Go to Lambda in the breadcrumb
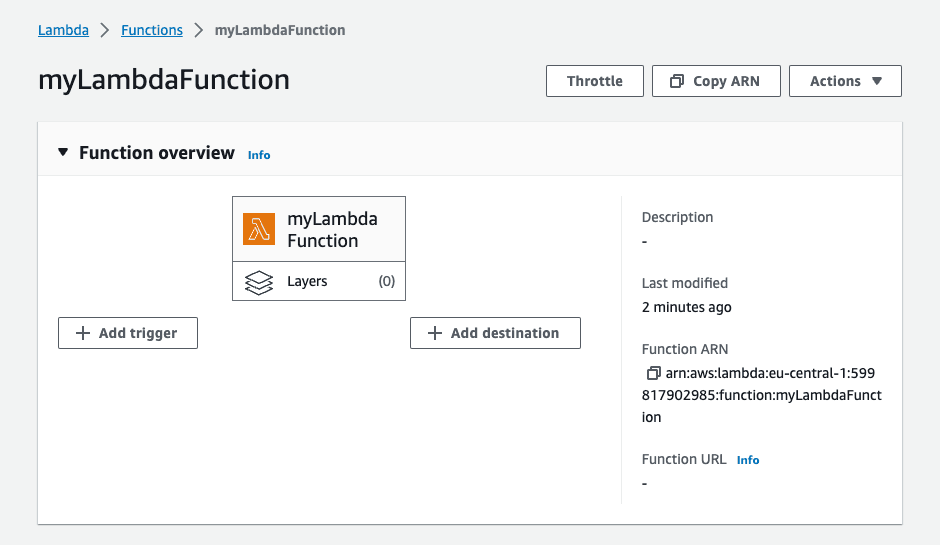The image size is (940, 545). (63, 30)
